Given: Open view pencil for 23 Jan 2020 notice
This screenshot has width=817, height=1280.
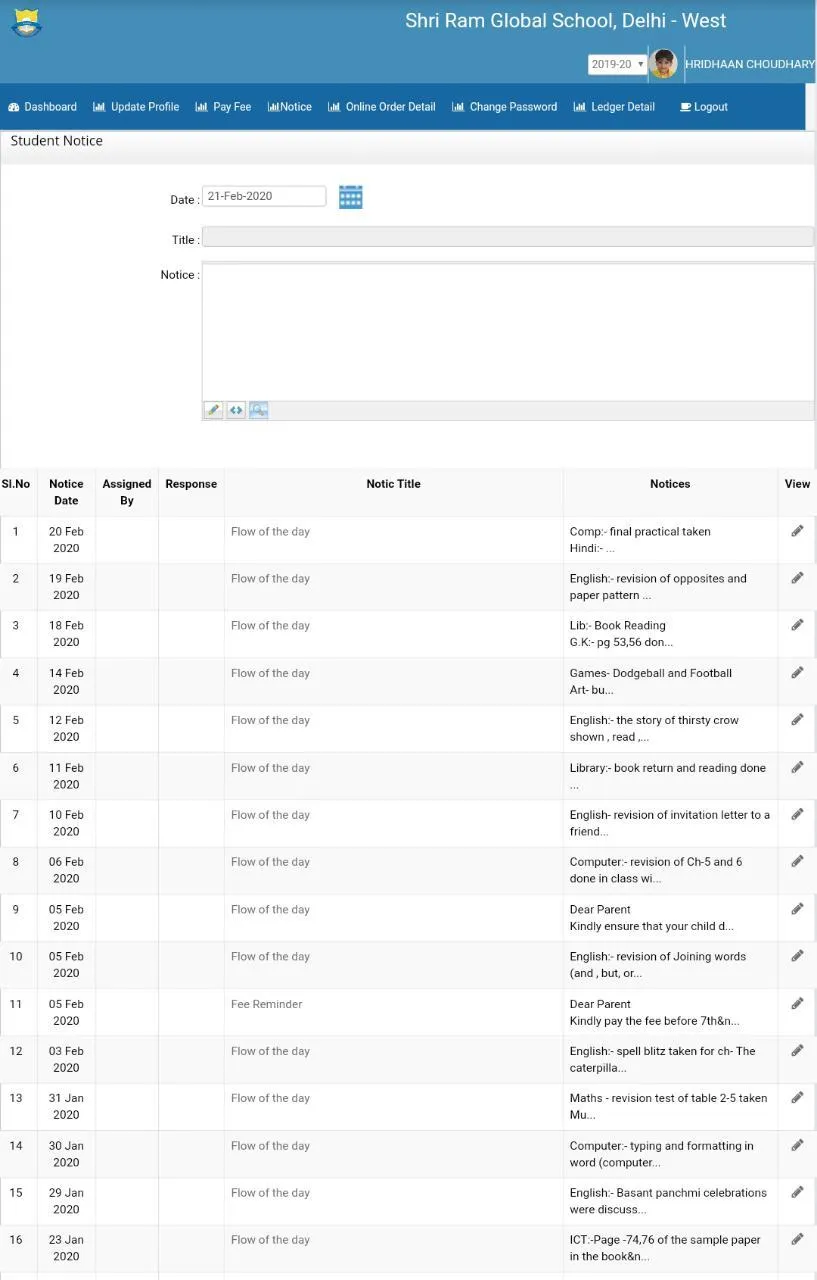Looking at the screenshot, I should pos(797,1239).
